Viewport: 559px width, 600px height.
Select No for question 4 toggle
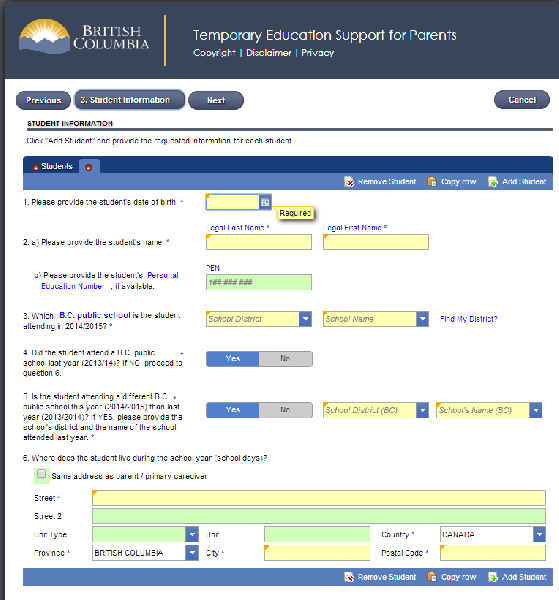click(285, 359)
